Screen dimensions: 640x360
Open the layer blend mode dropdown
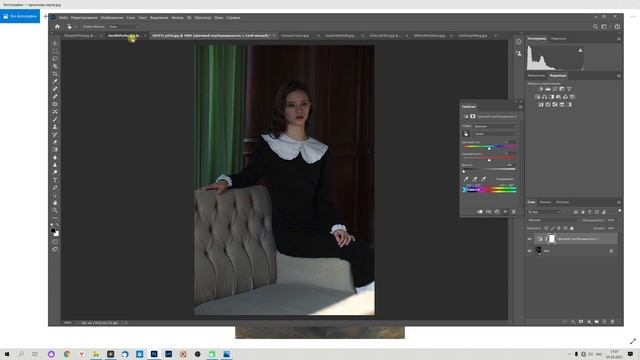coord(553,220)
